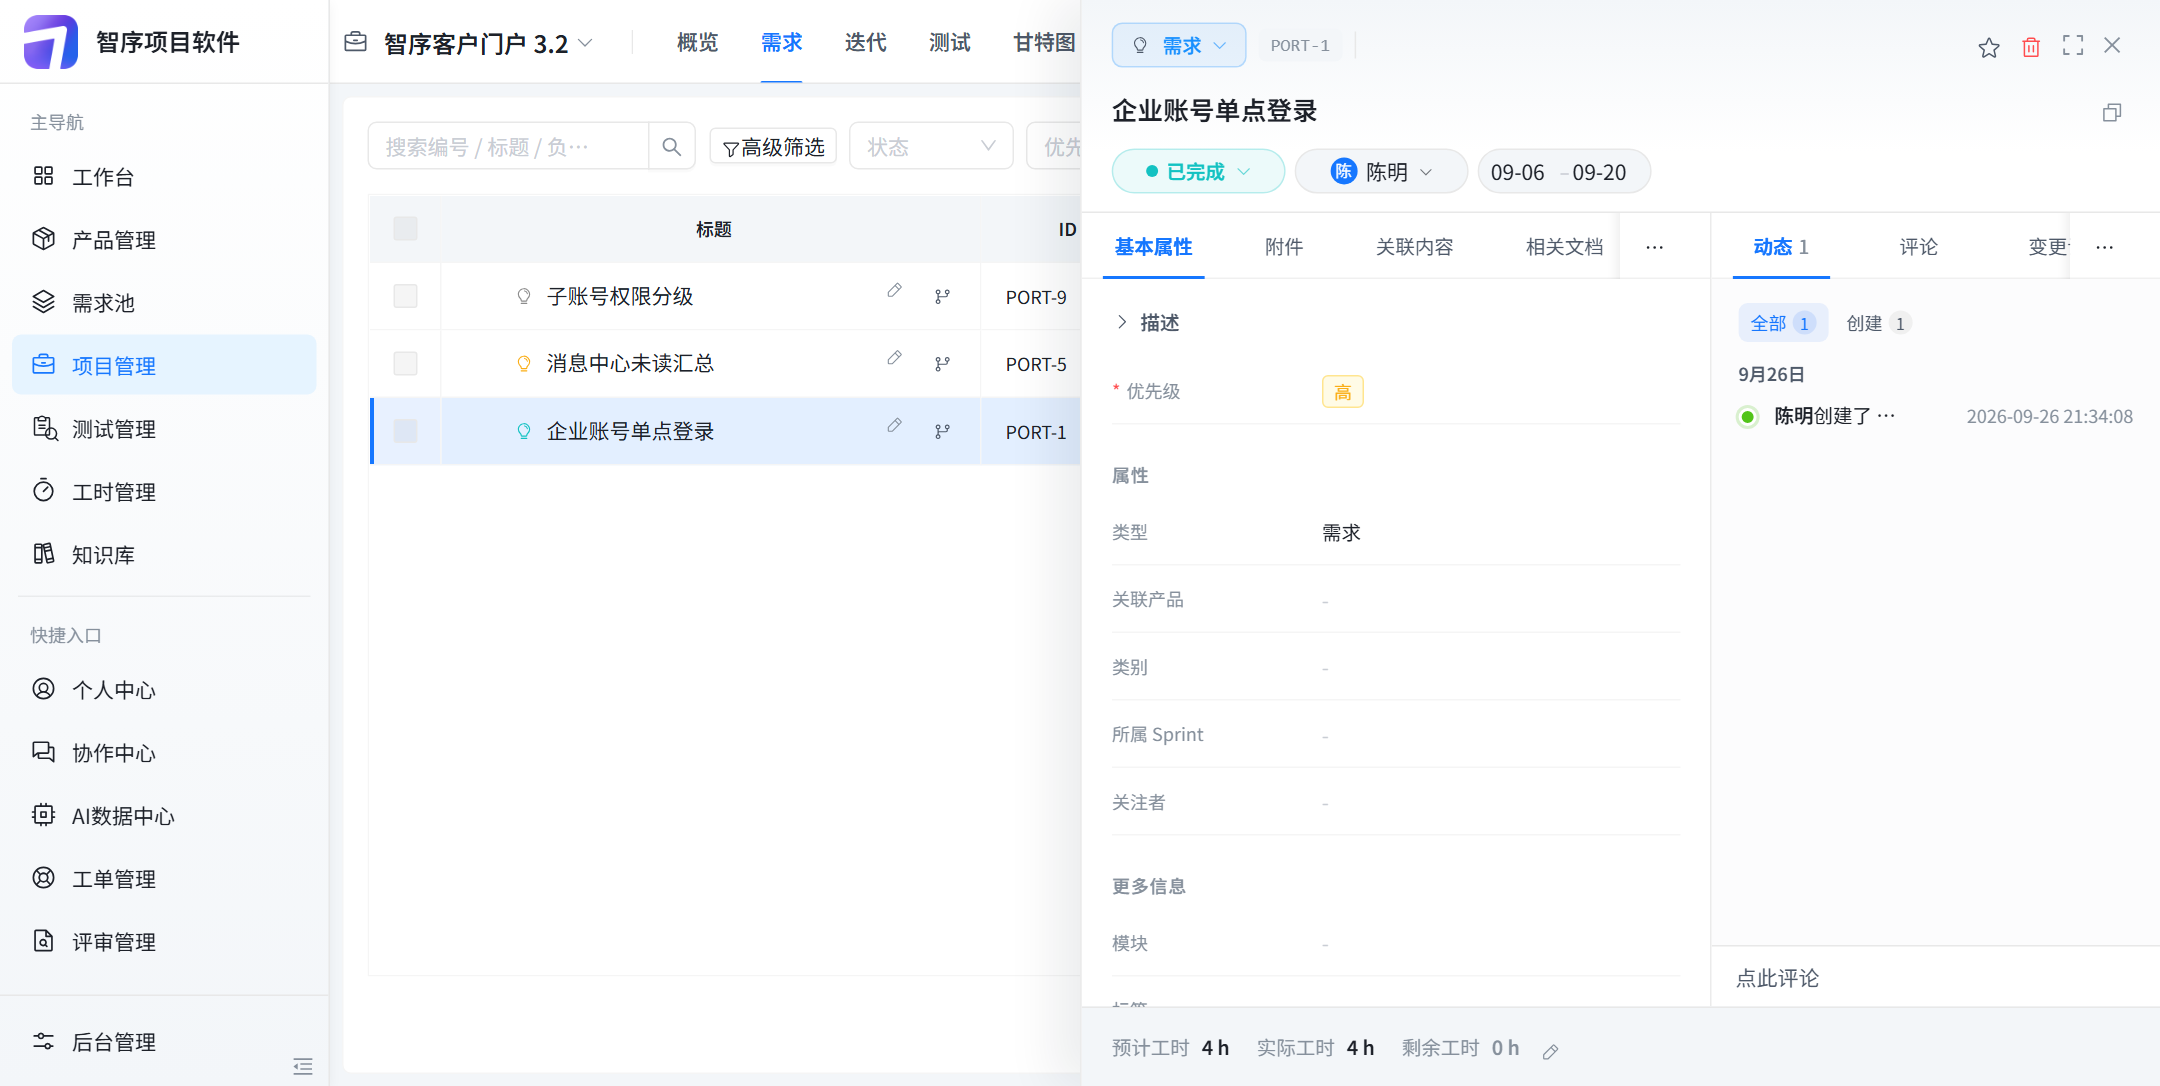Copy the requirement title icon
This screenshot has height=1086, width=2160.
coord(2112,112)
